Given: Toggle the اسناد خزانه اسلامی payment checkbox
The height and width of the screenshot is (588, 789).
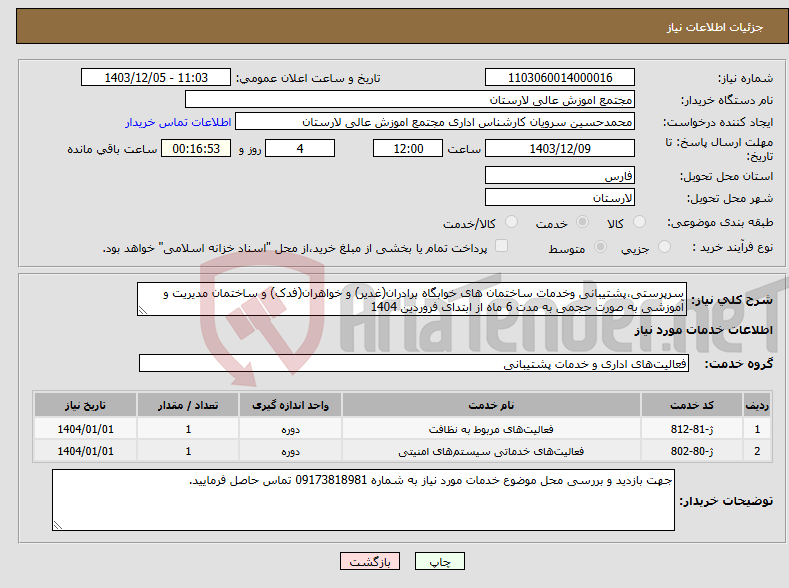Looking at the screenshot, I should [501, 245].
